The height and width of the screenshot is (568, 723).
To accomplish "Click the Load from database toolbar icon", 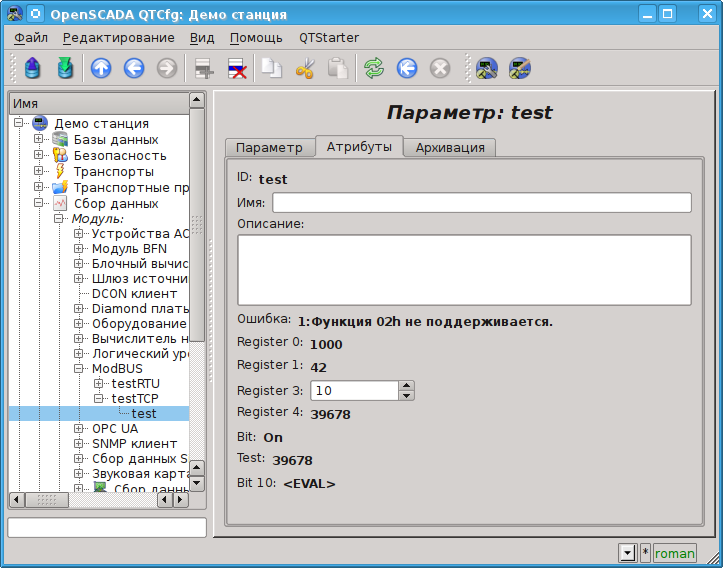I will click(x=33, y=68).
